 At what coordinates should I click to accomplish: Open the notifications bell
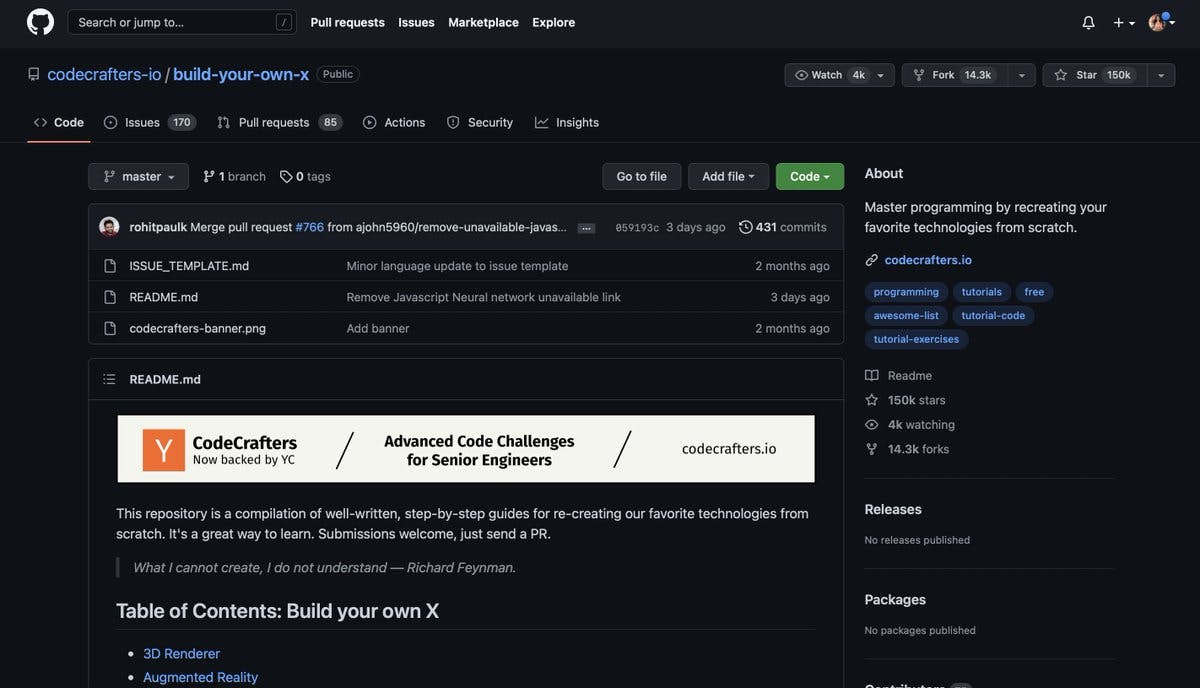[1088, 22]
